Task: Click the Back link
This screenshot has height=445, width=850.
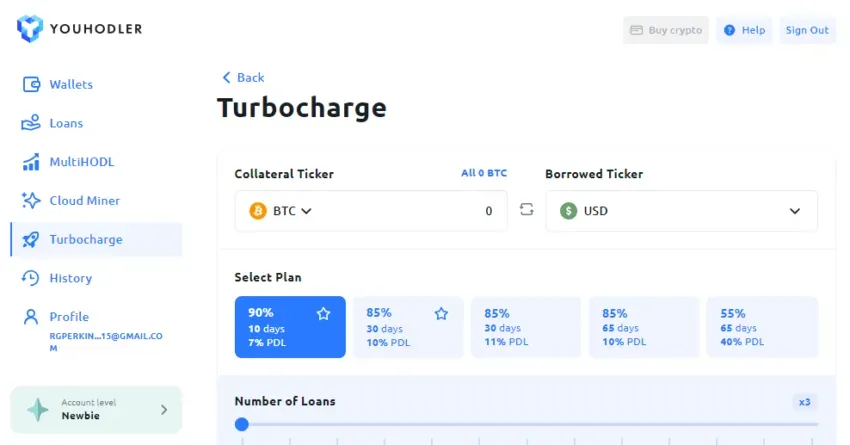Action: click(243, 77)
